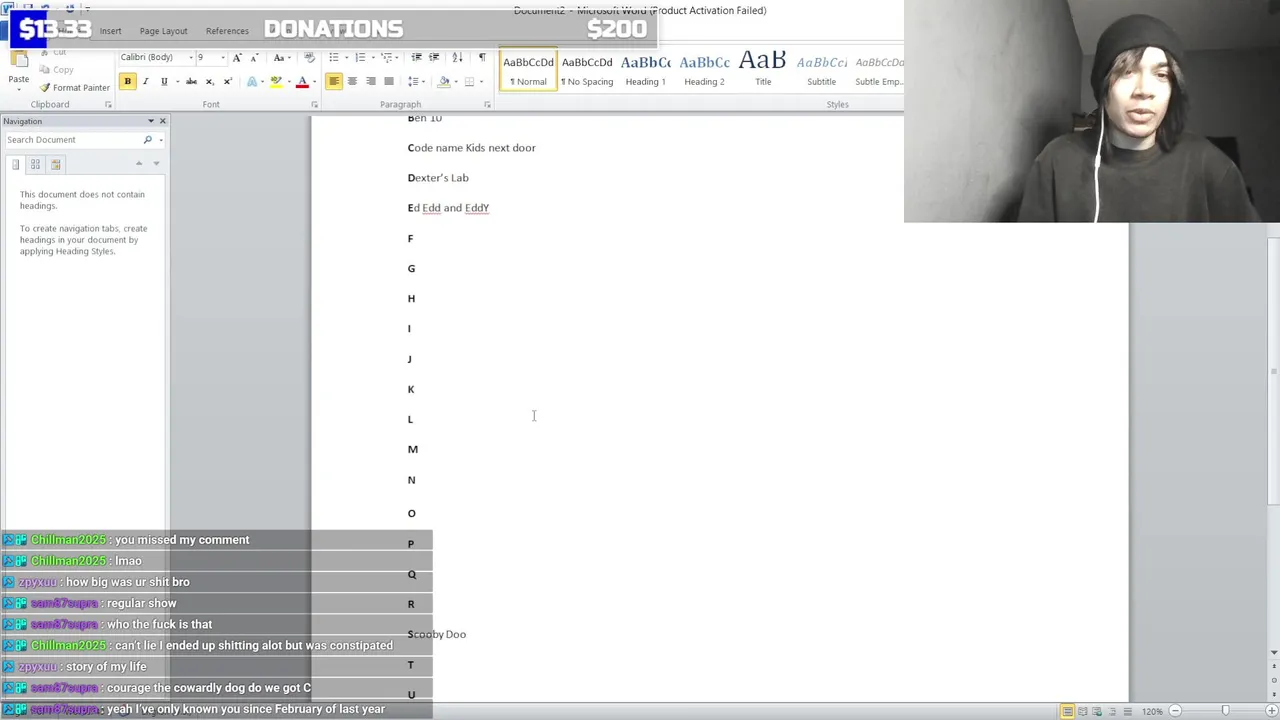Apply the Heading 2 style
1280x720 pixels.
(x=704, y=69)
